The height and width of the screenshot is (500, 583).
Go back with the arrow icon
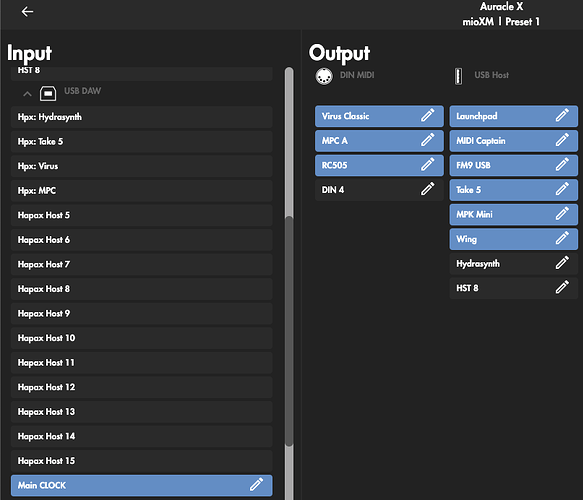pyautogui.click(x=27, y=12)
